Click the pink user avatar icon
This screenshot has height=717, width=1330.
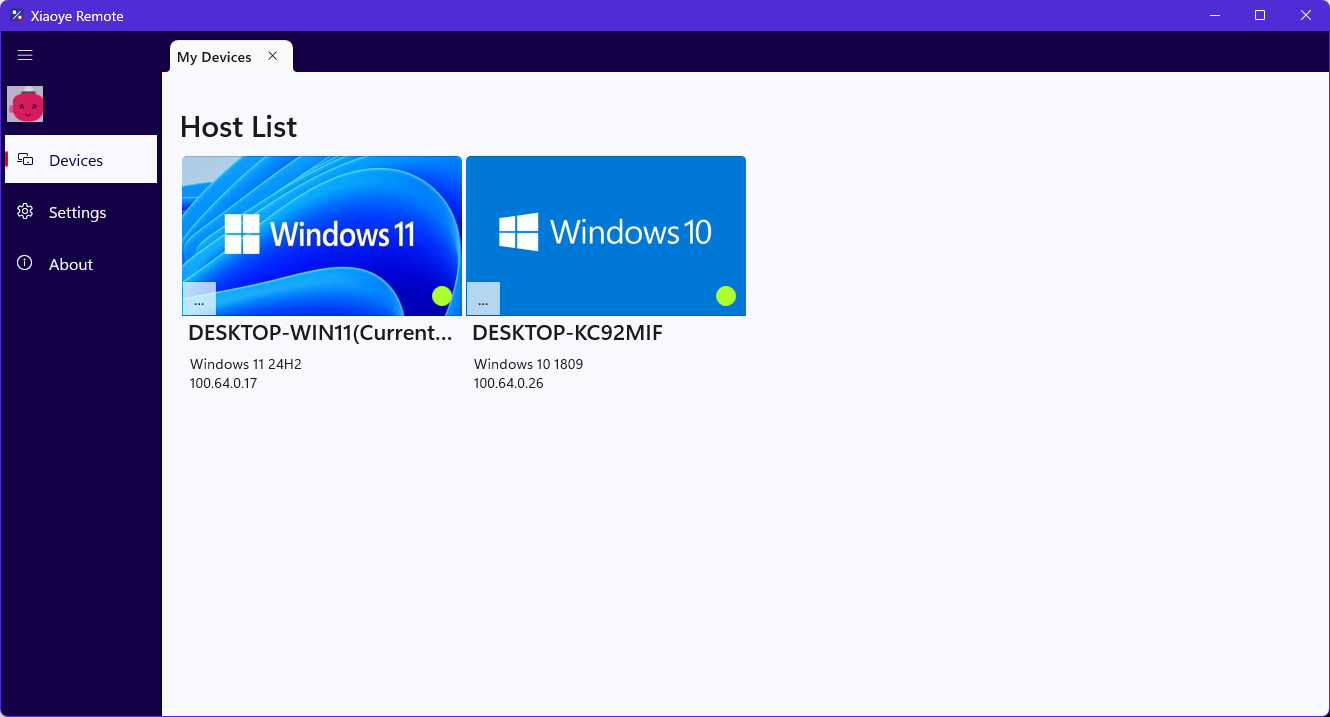tap(25, 104)
